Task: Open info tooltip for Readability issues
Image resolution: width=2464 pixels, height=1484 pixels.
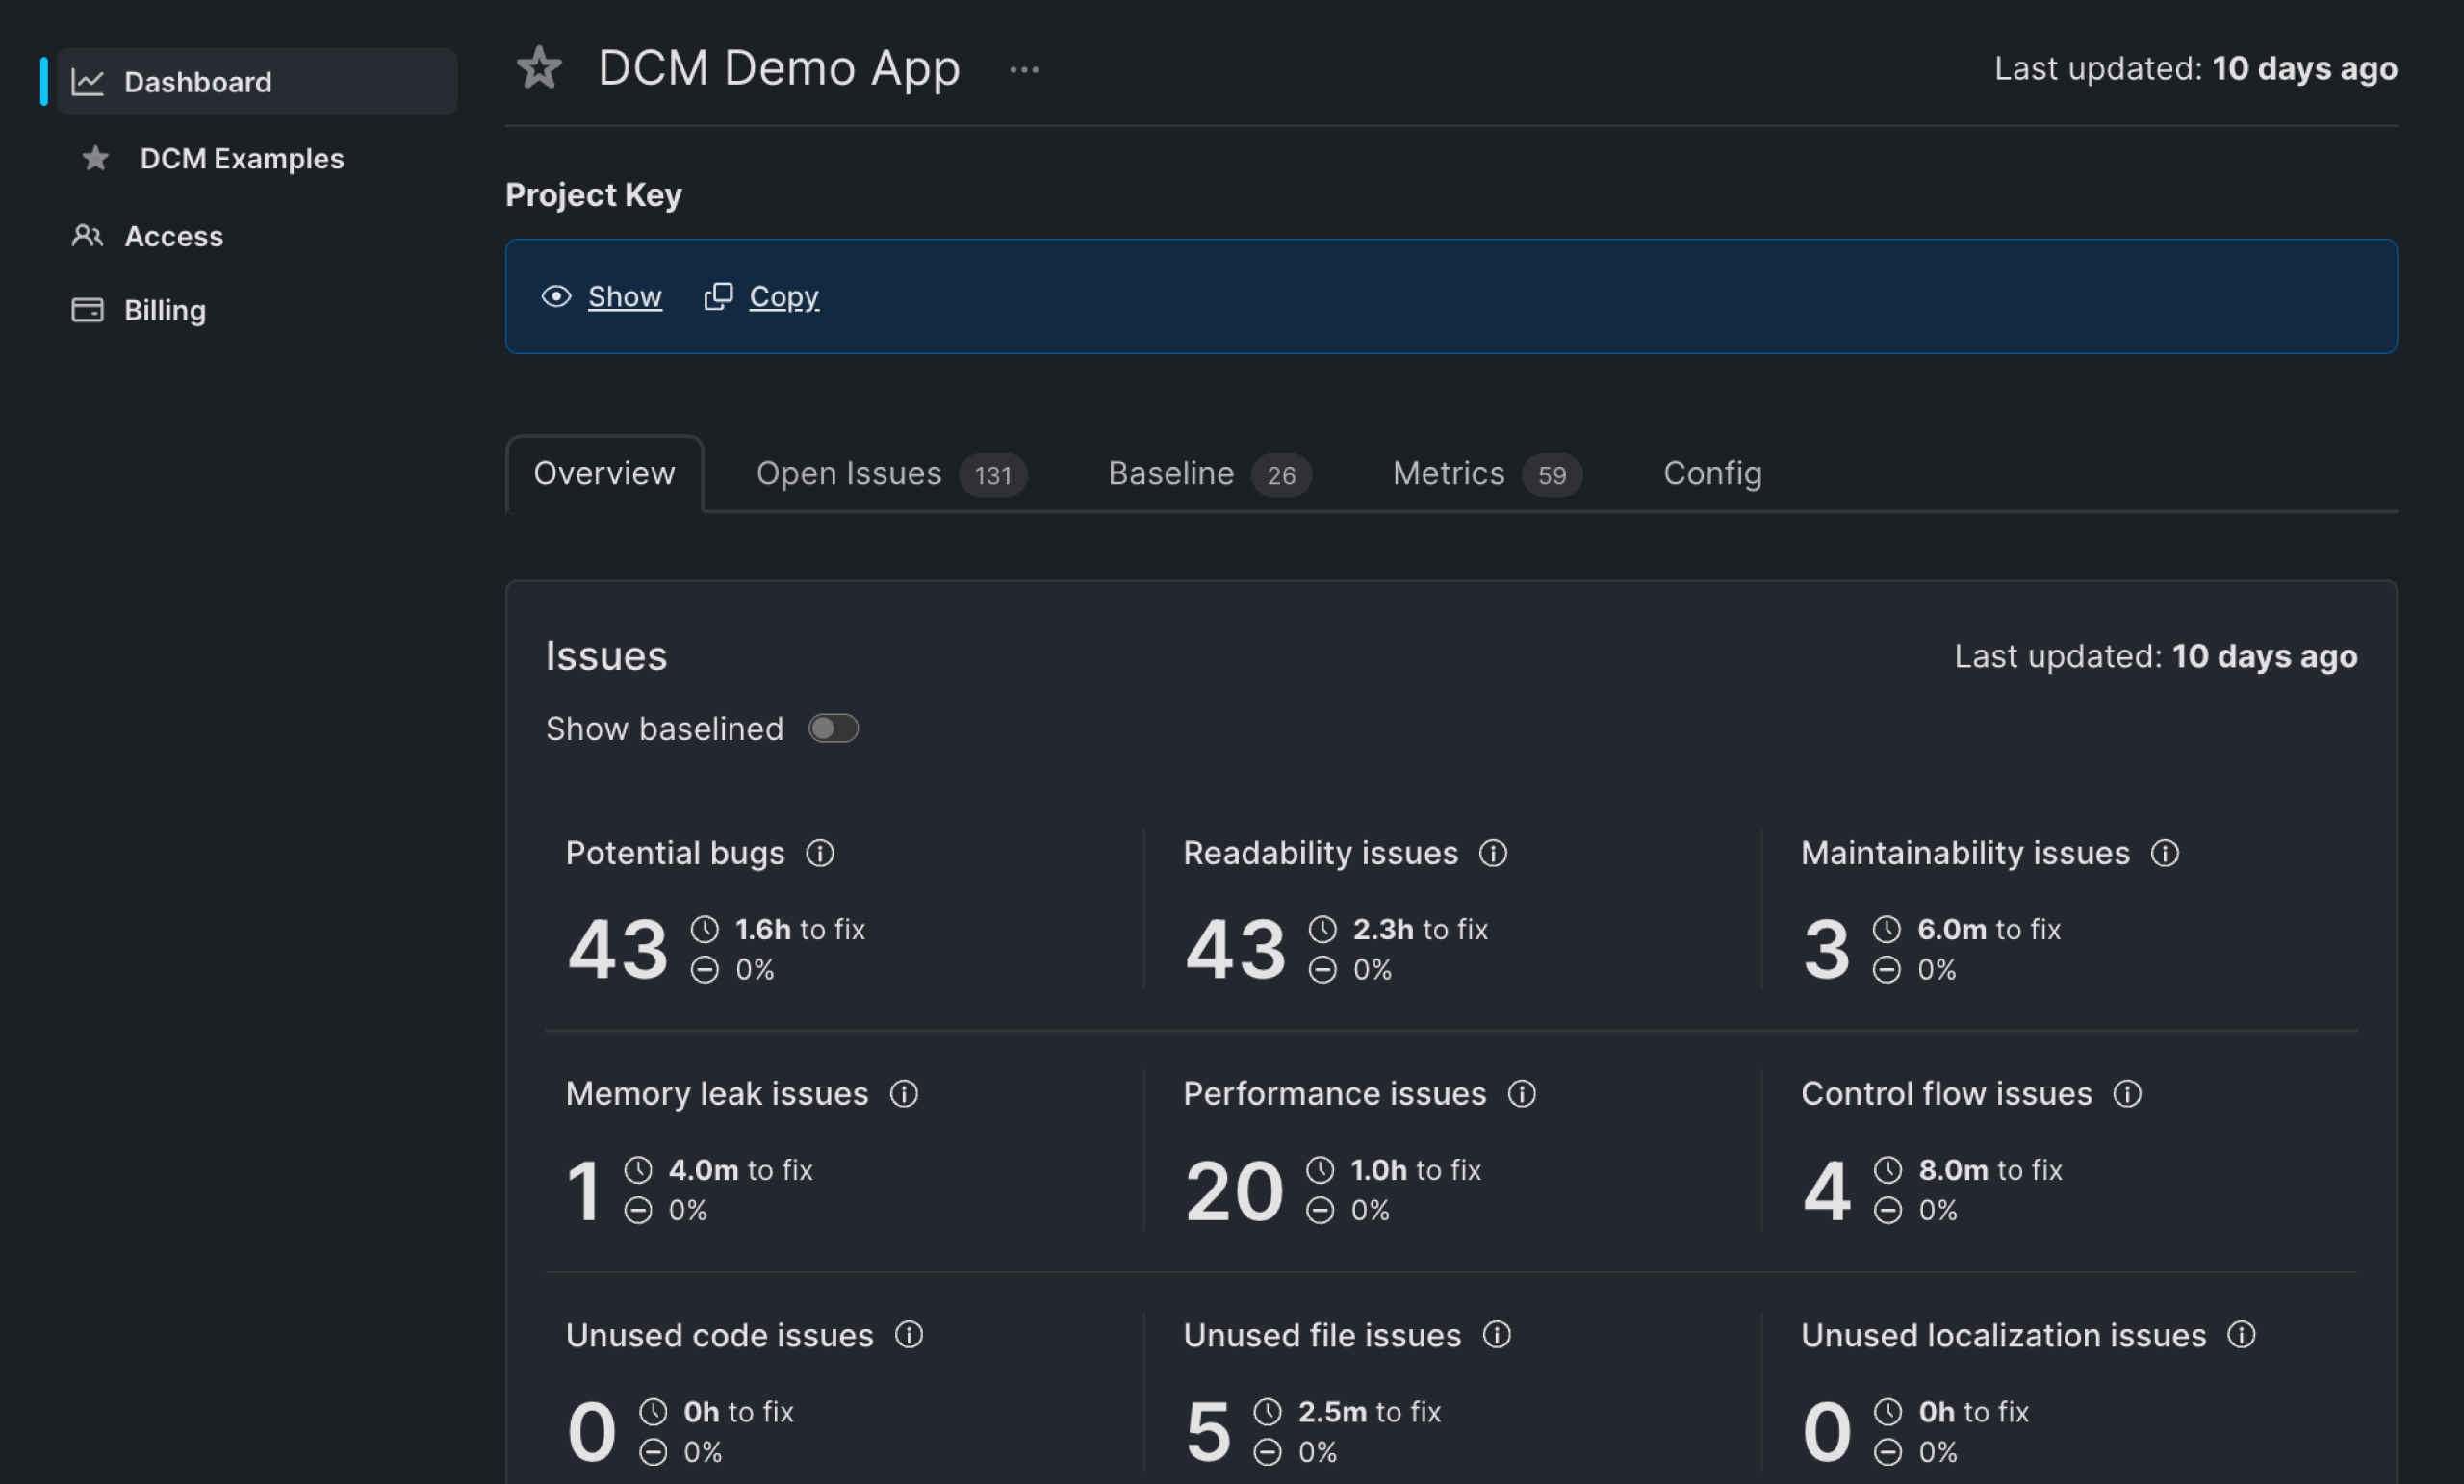Action: click(x=1493, y=853)
